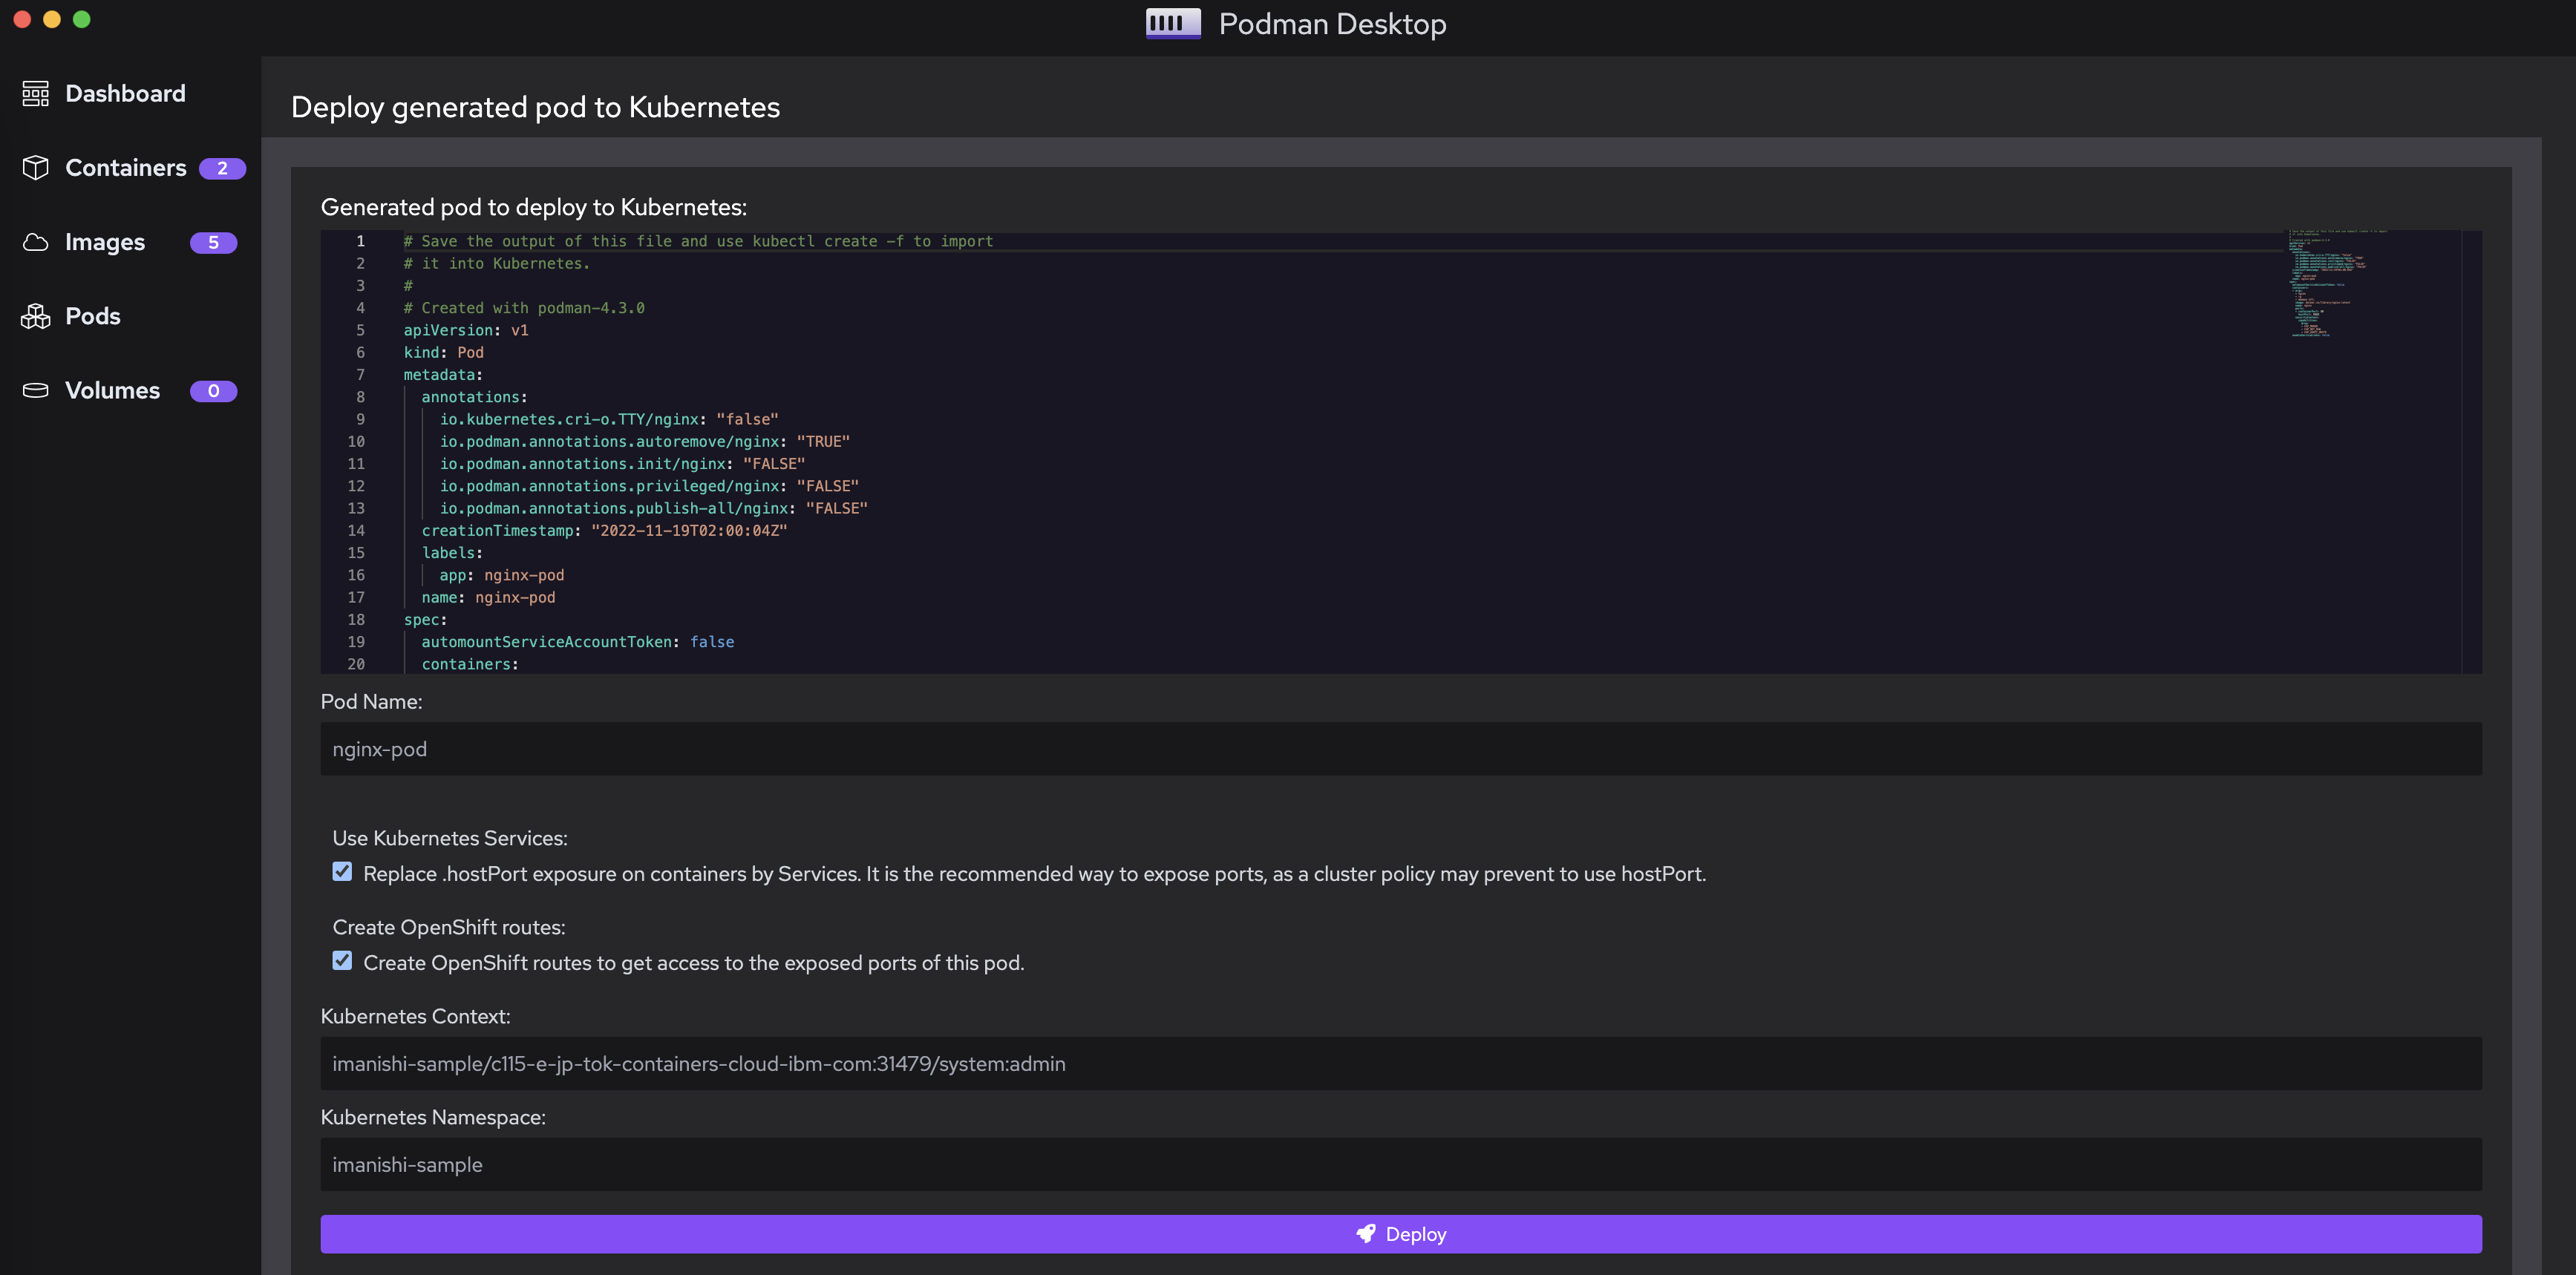
Task: Click the Podman Desktop logo icon
Action: [x=1172, y=23]
